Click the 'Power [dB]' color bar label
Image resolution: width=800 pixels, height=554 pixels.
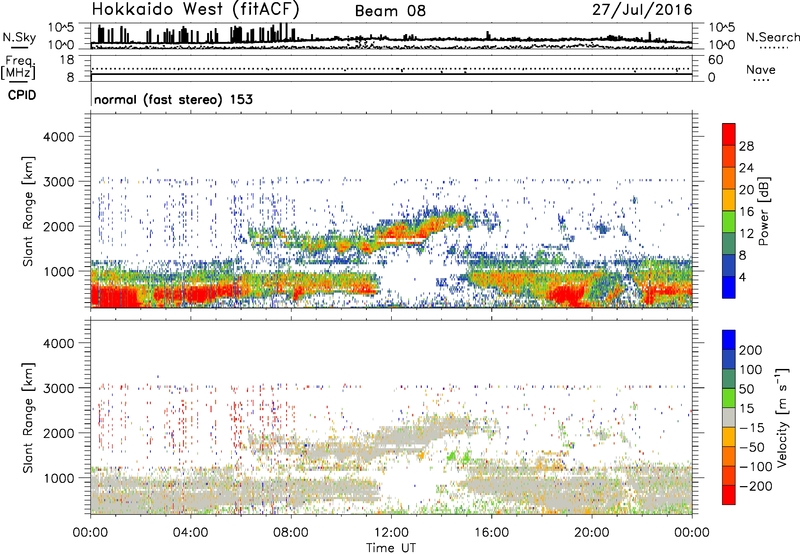763,211
